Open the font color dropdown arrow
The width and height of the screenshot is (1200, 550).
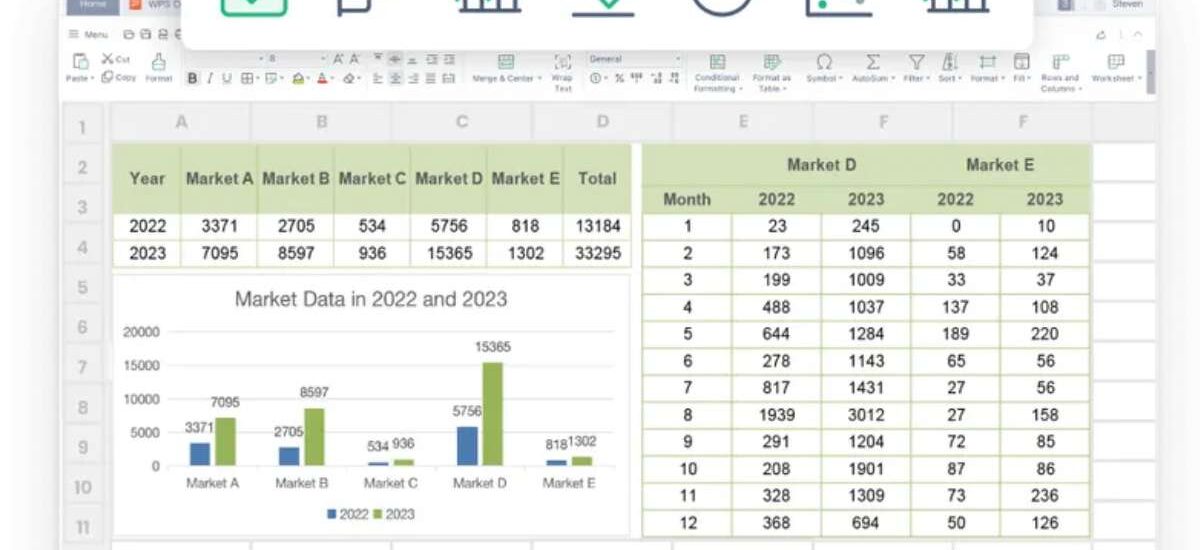(x=334, y=78)
